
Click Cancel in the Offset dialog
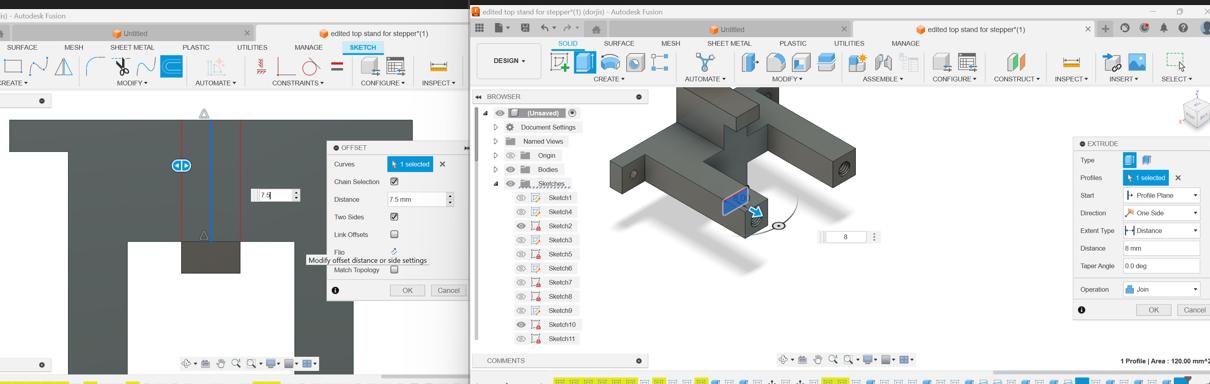[448, 291]
